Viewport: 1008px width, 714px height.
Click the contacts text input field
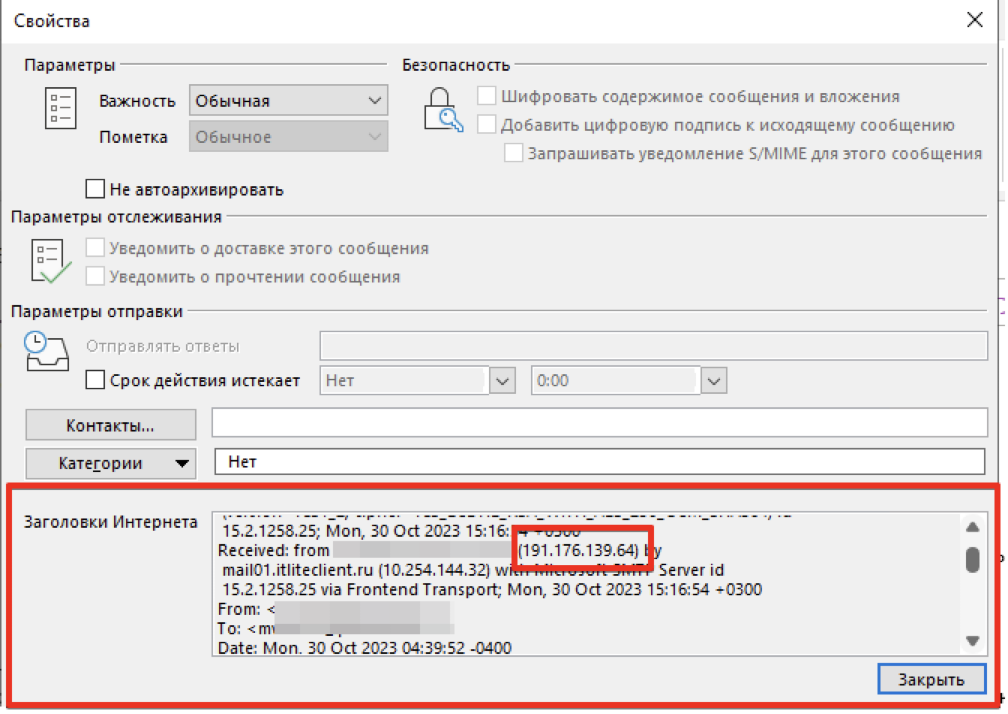click(598, 425)
